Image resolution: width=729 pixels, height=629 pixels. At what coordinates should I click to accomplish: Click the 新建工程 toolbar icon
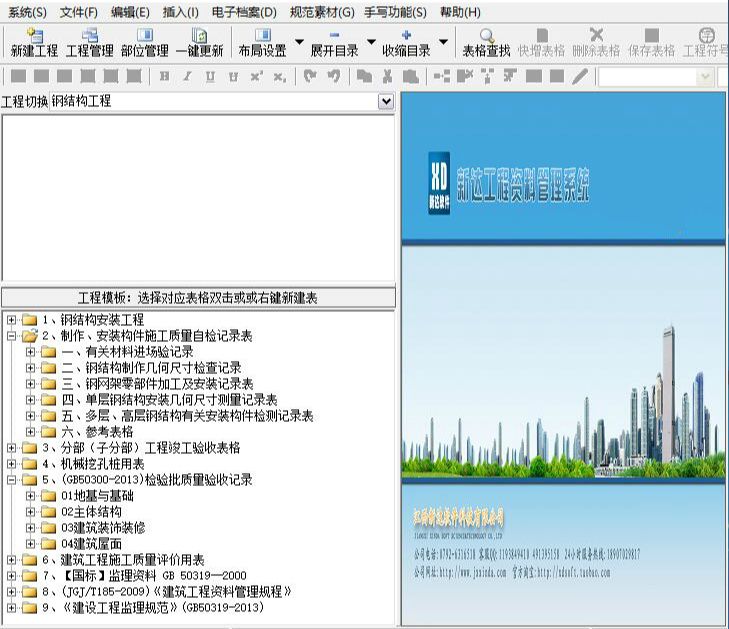click(34, 43)
